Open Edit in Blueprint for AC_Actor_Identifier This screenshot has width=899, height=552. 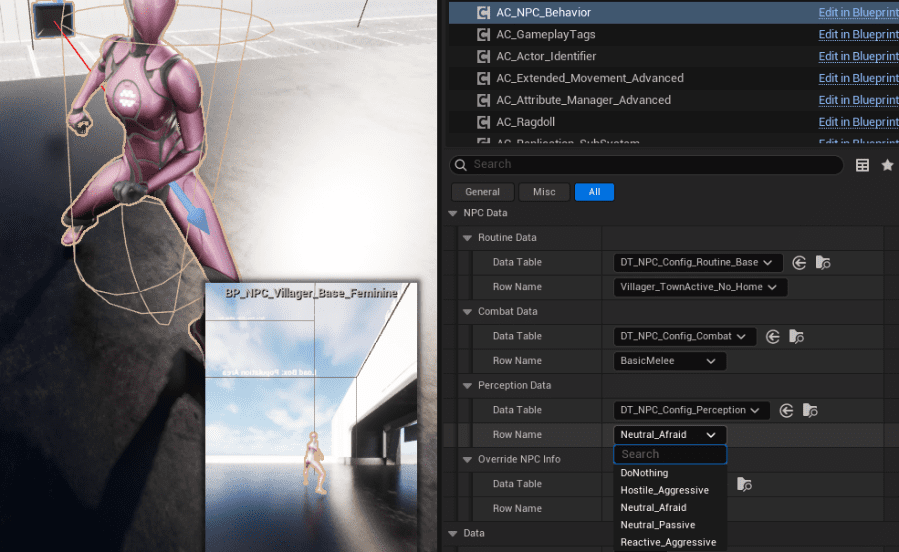coord(858,56)
